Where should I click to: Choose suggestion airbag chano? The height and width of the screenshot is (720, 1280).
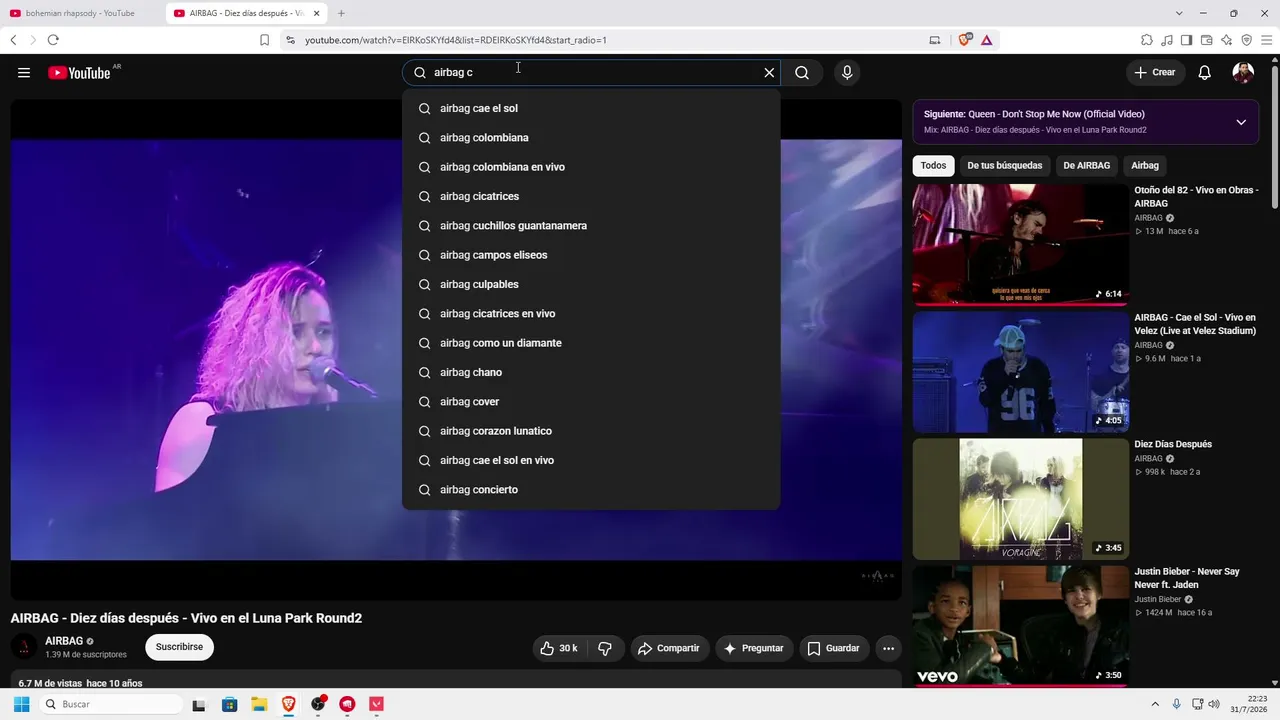[x=591, y=372]
